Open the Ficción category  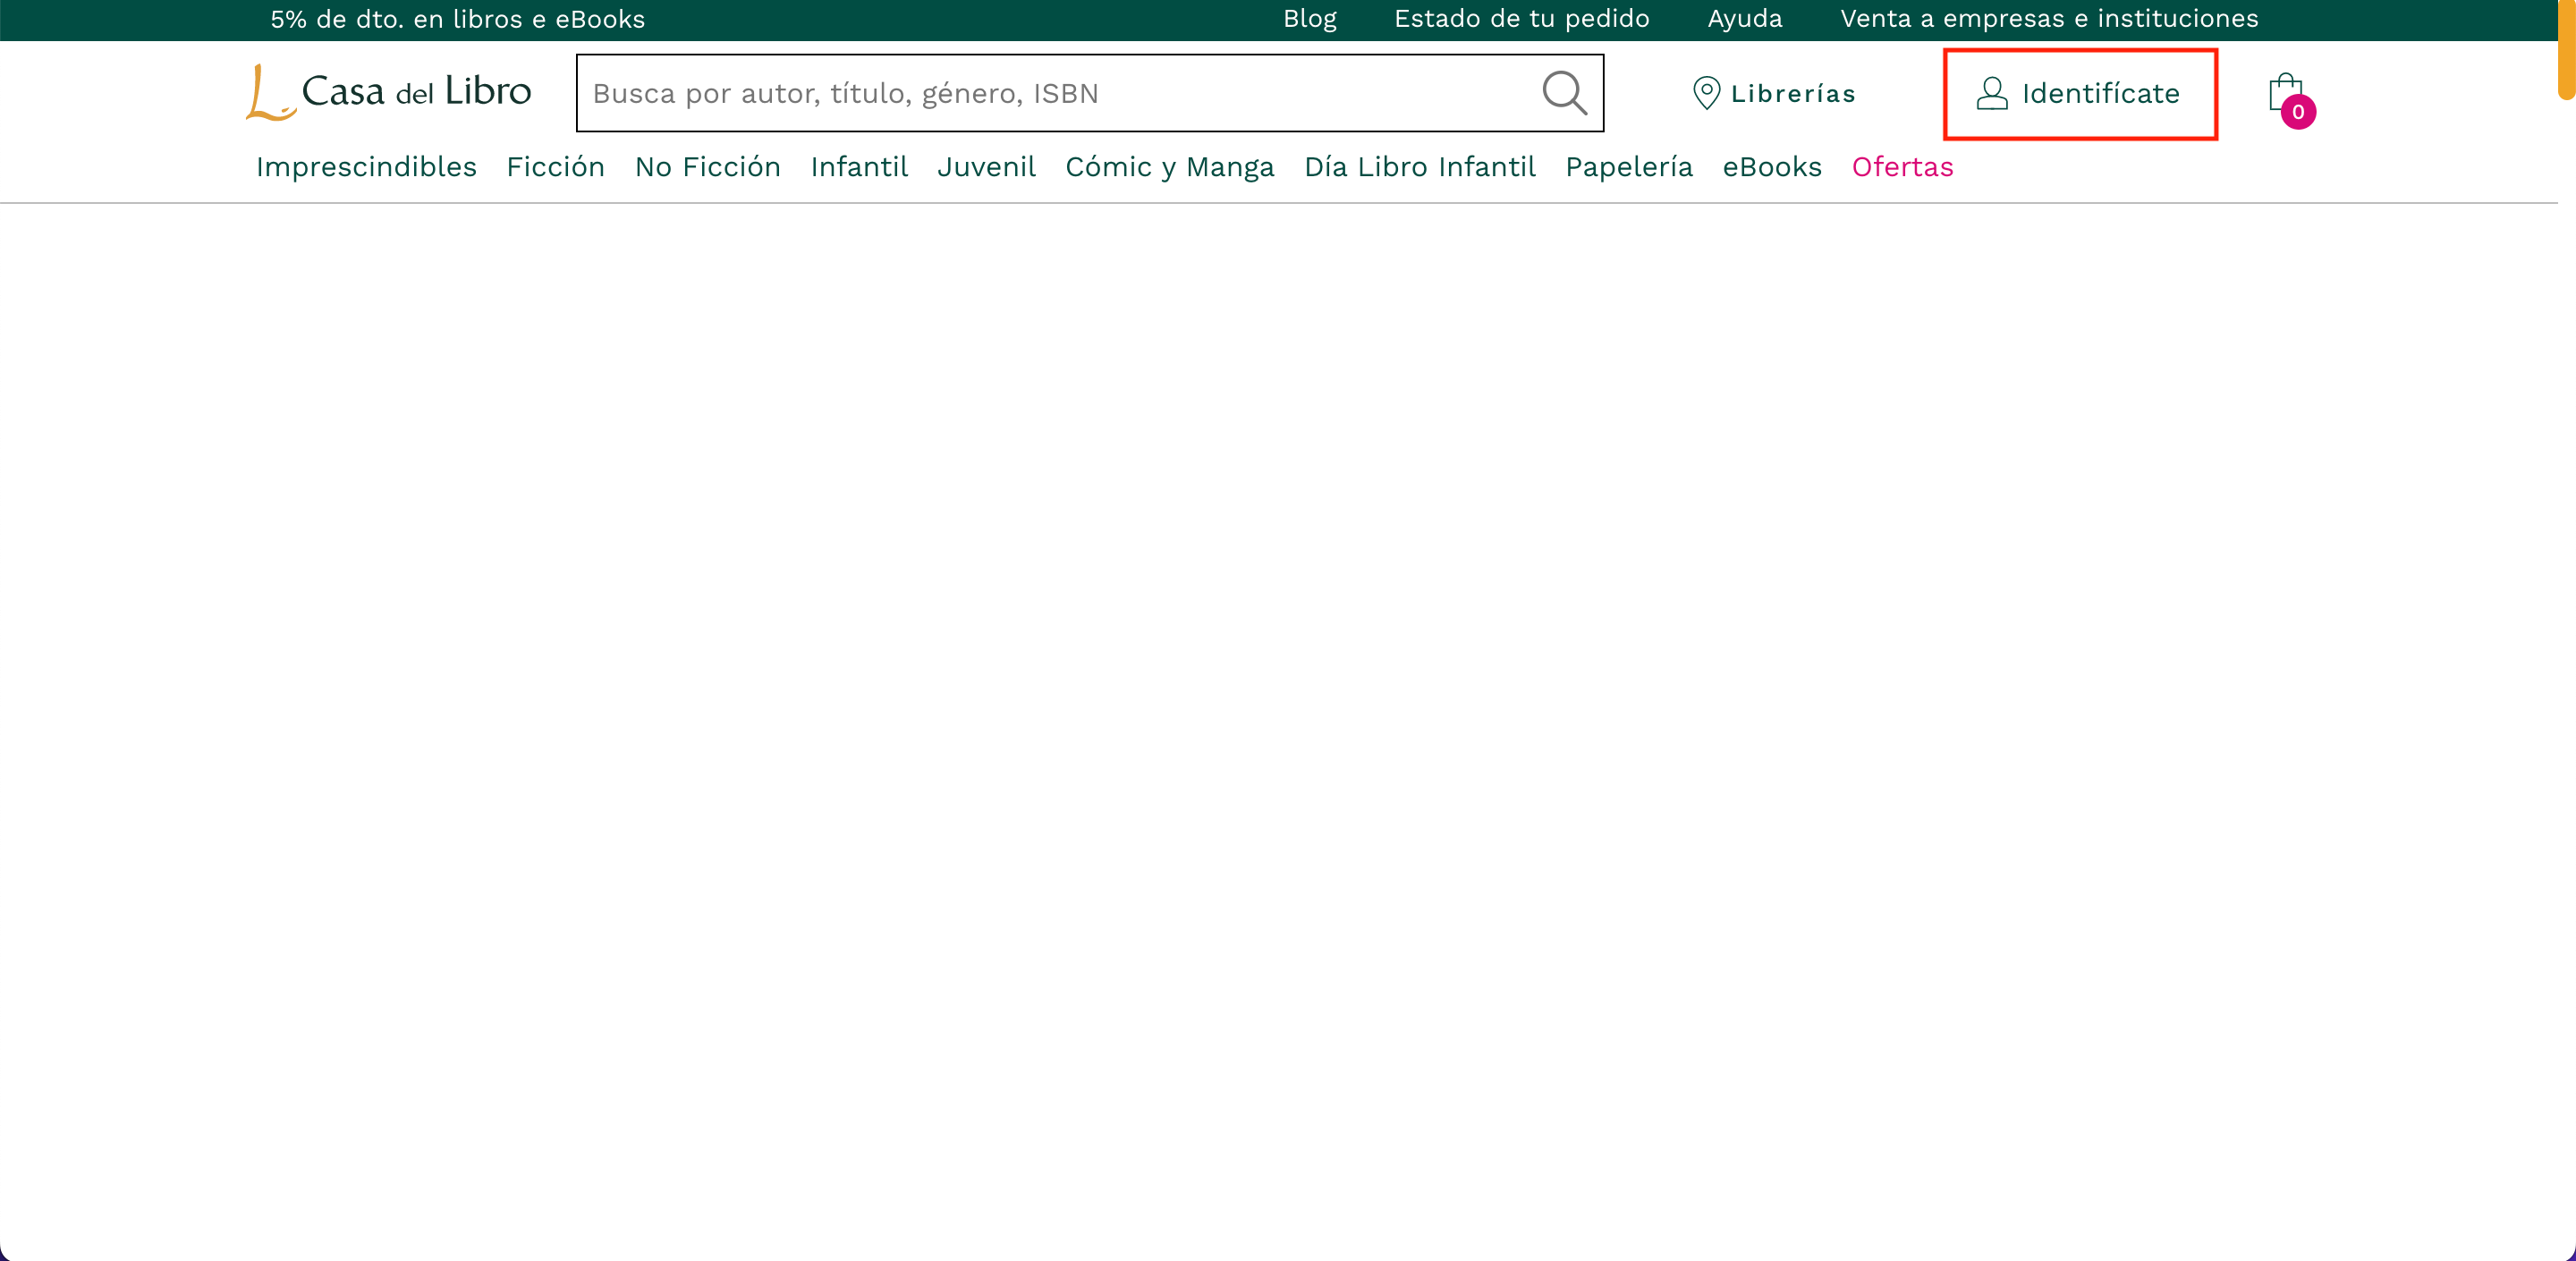(x=556, y=167)
